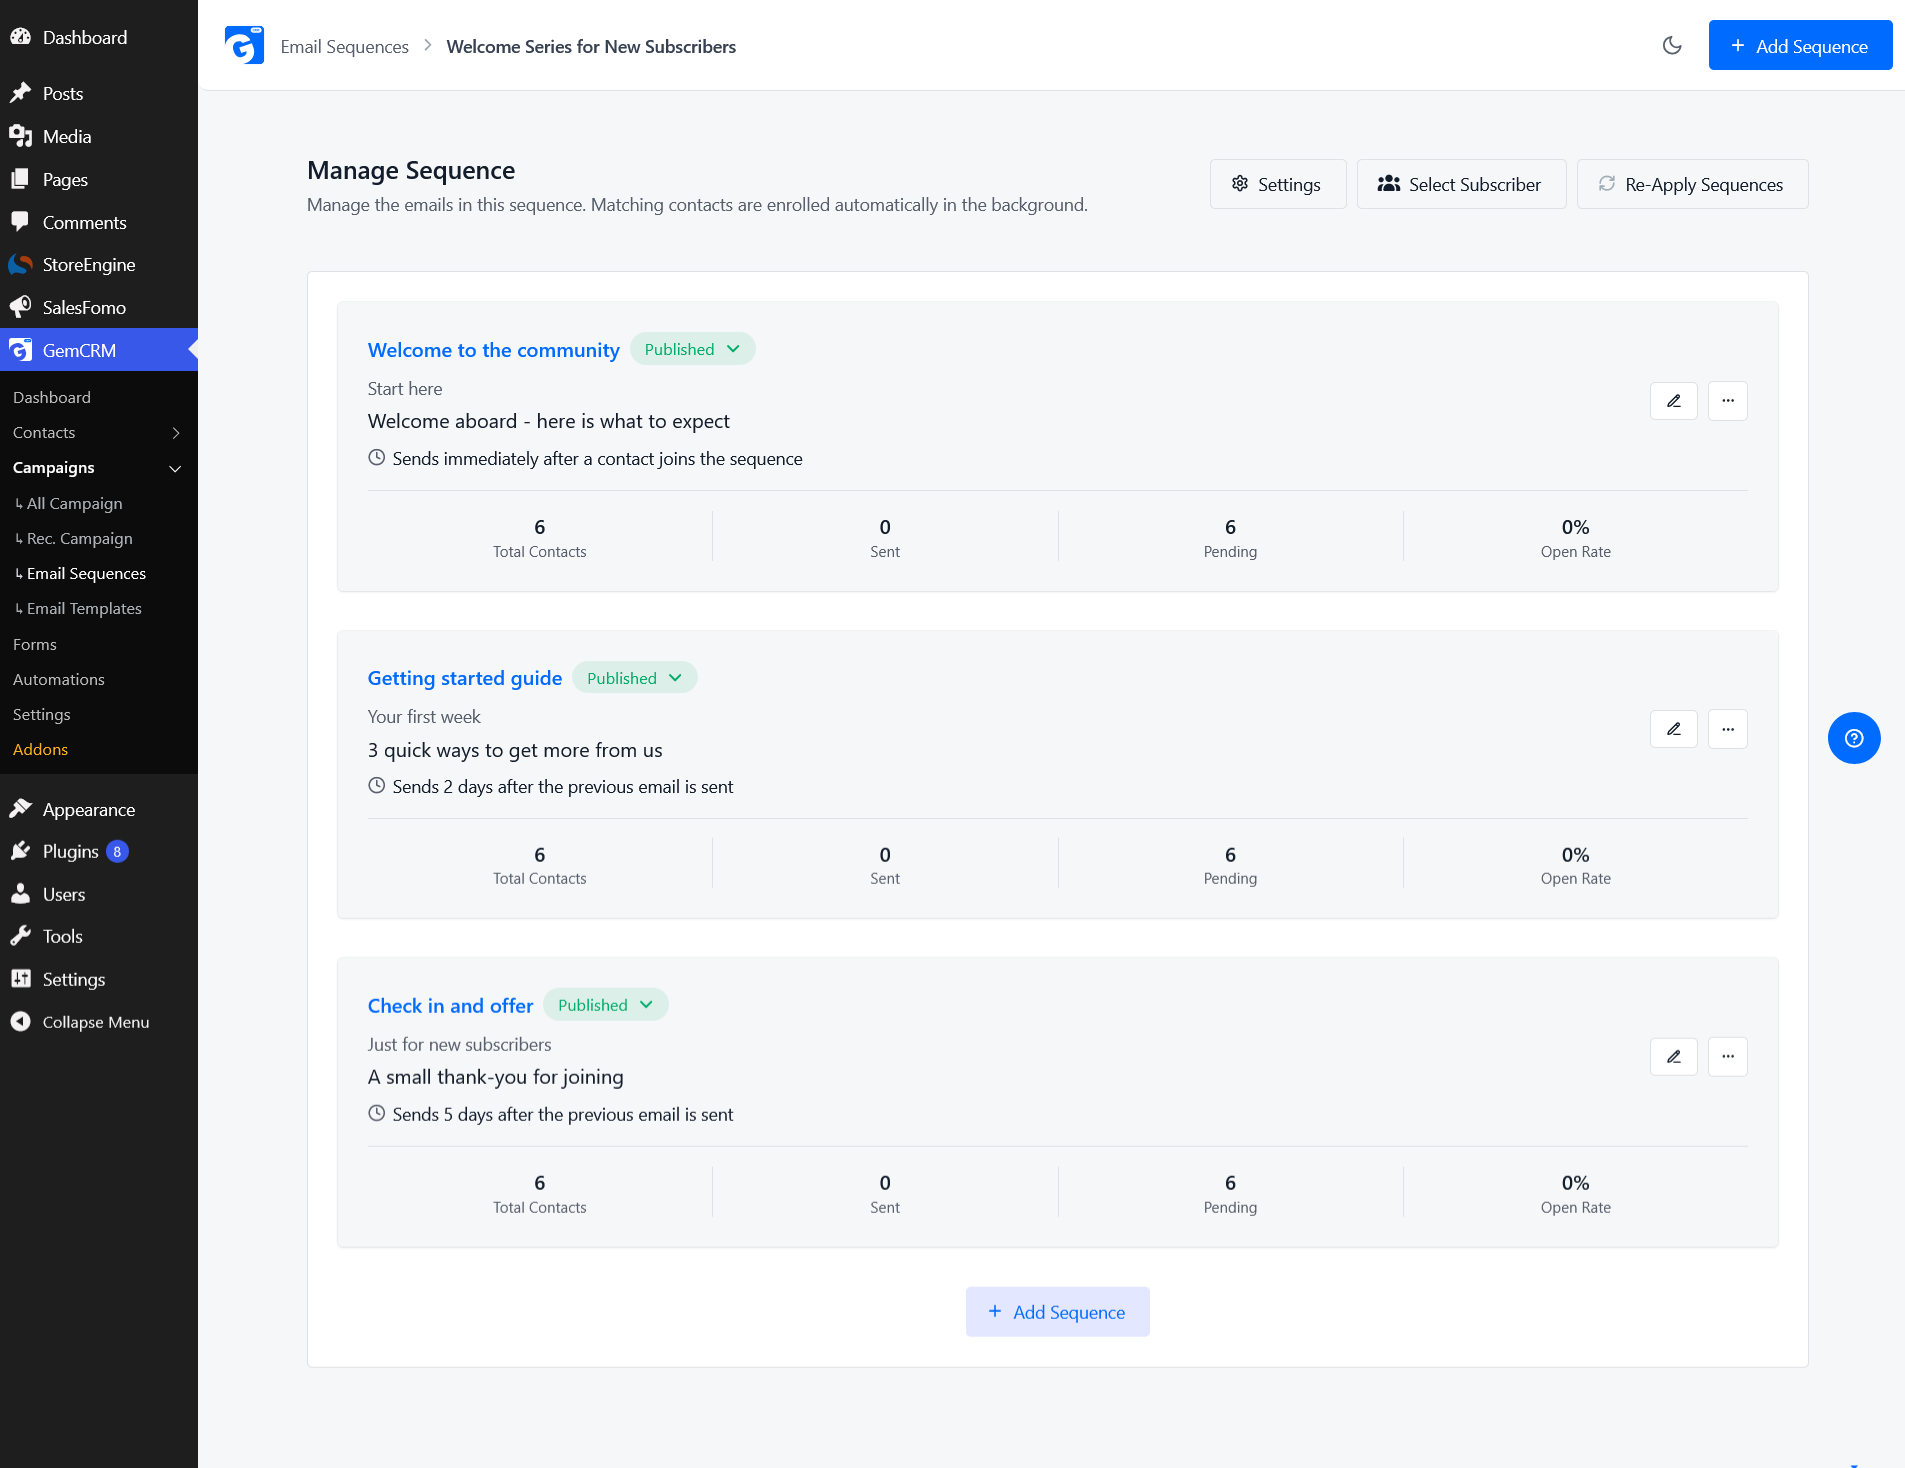Open Published status dropdown for 'Getting started guide'
Screen dimensions: 1905x1468
point(634,678)
